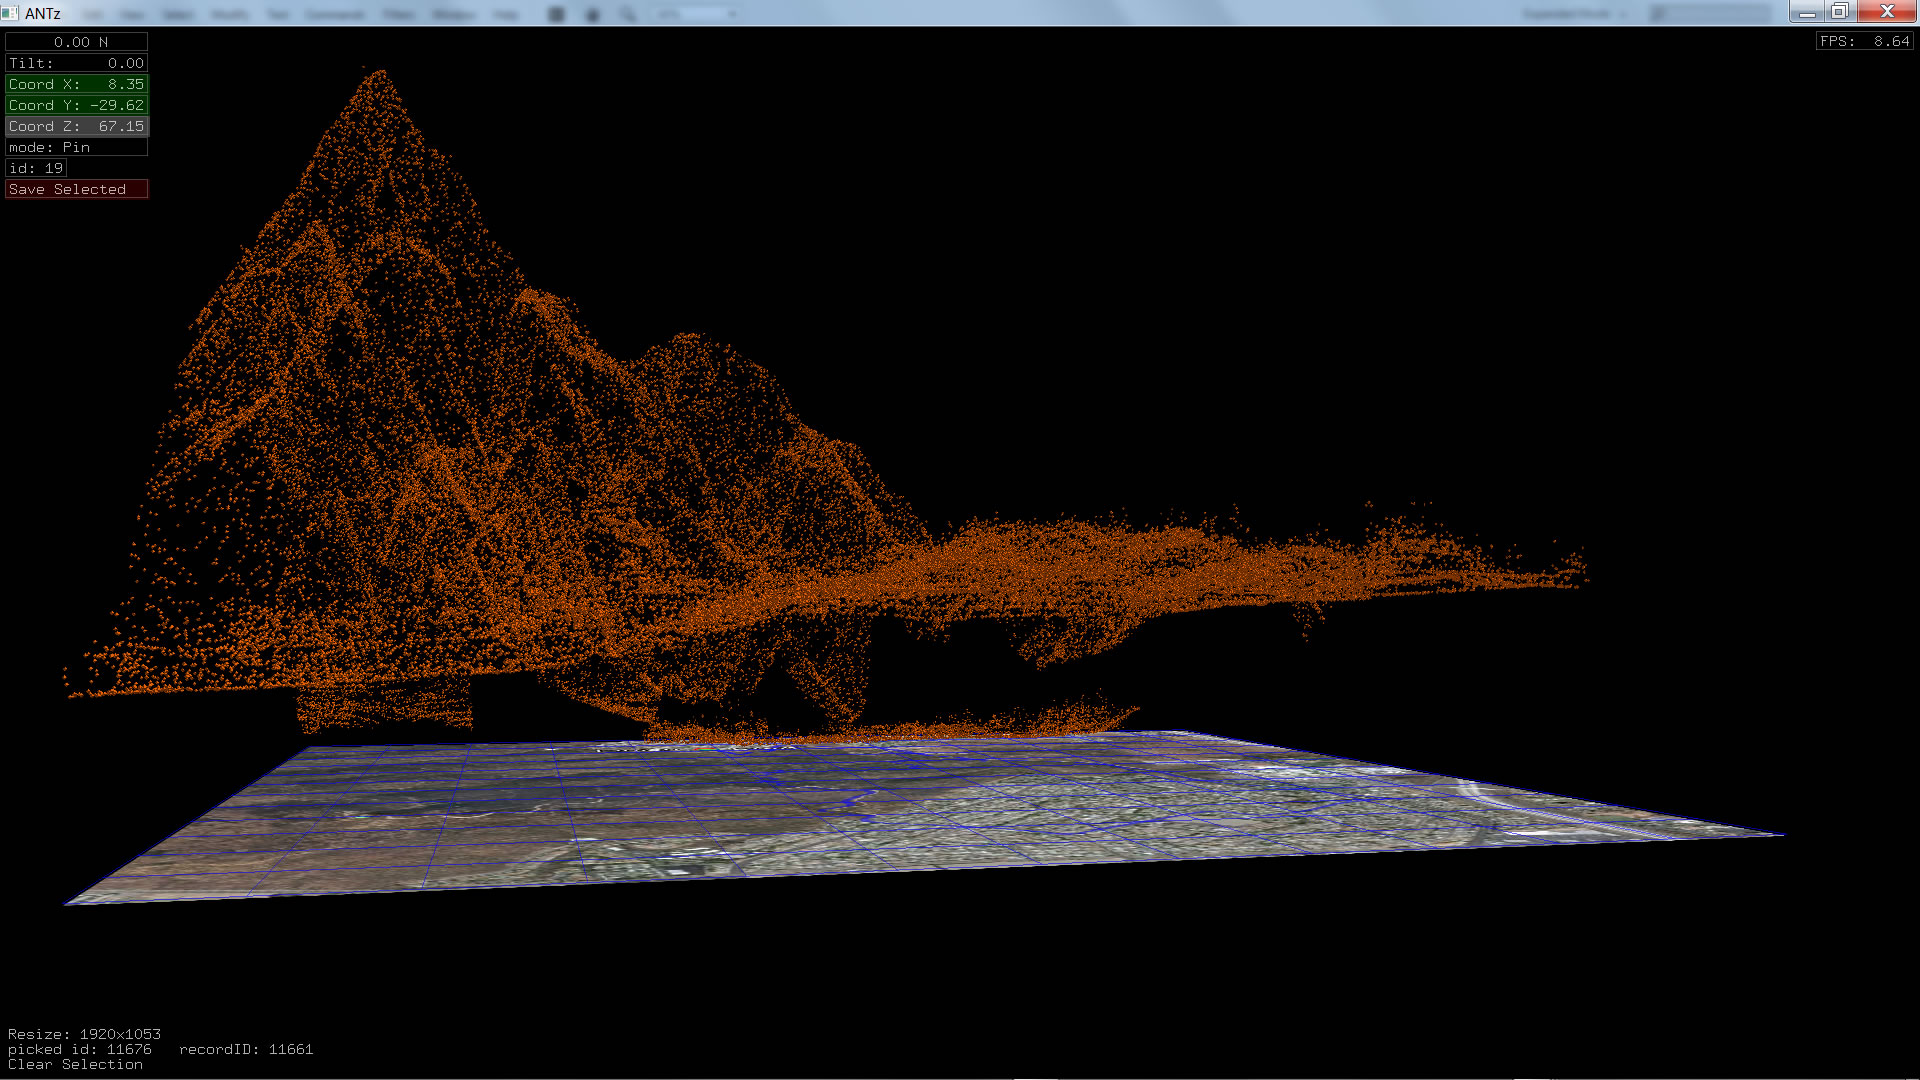Close the ANTz window
The image size is (1920, 1080).
point(1887,12)
